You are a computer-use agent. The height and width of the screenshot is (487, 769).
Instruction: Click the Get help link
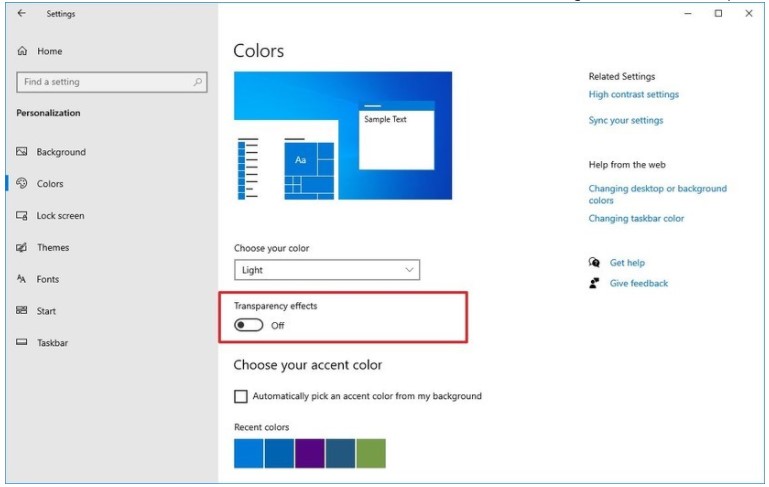[627, 263]
